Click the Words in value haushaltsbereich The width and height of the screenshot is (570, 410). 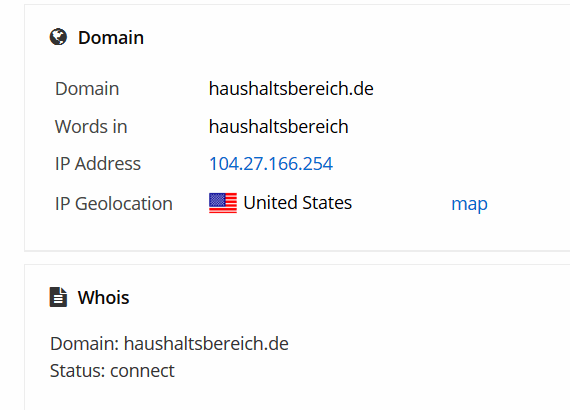pyautogui.click(x=278, y=126)
